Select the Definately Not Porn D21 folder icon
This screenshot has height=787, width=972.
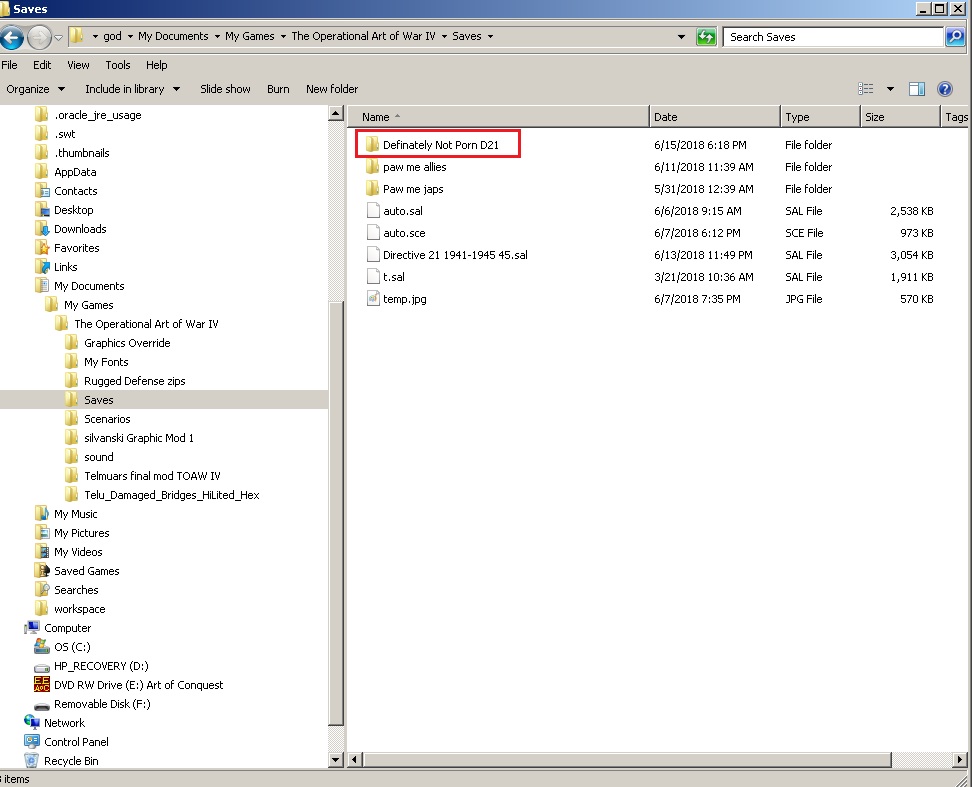pos(373,144)
